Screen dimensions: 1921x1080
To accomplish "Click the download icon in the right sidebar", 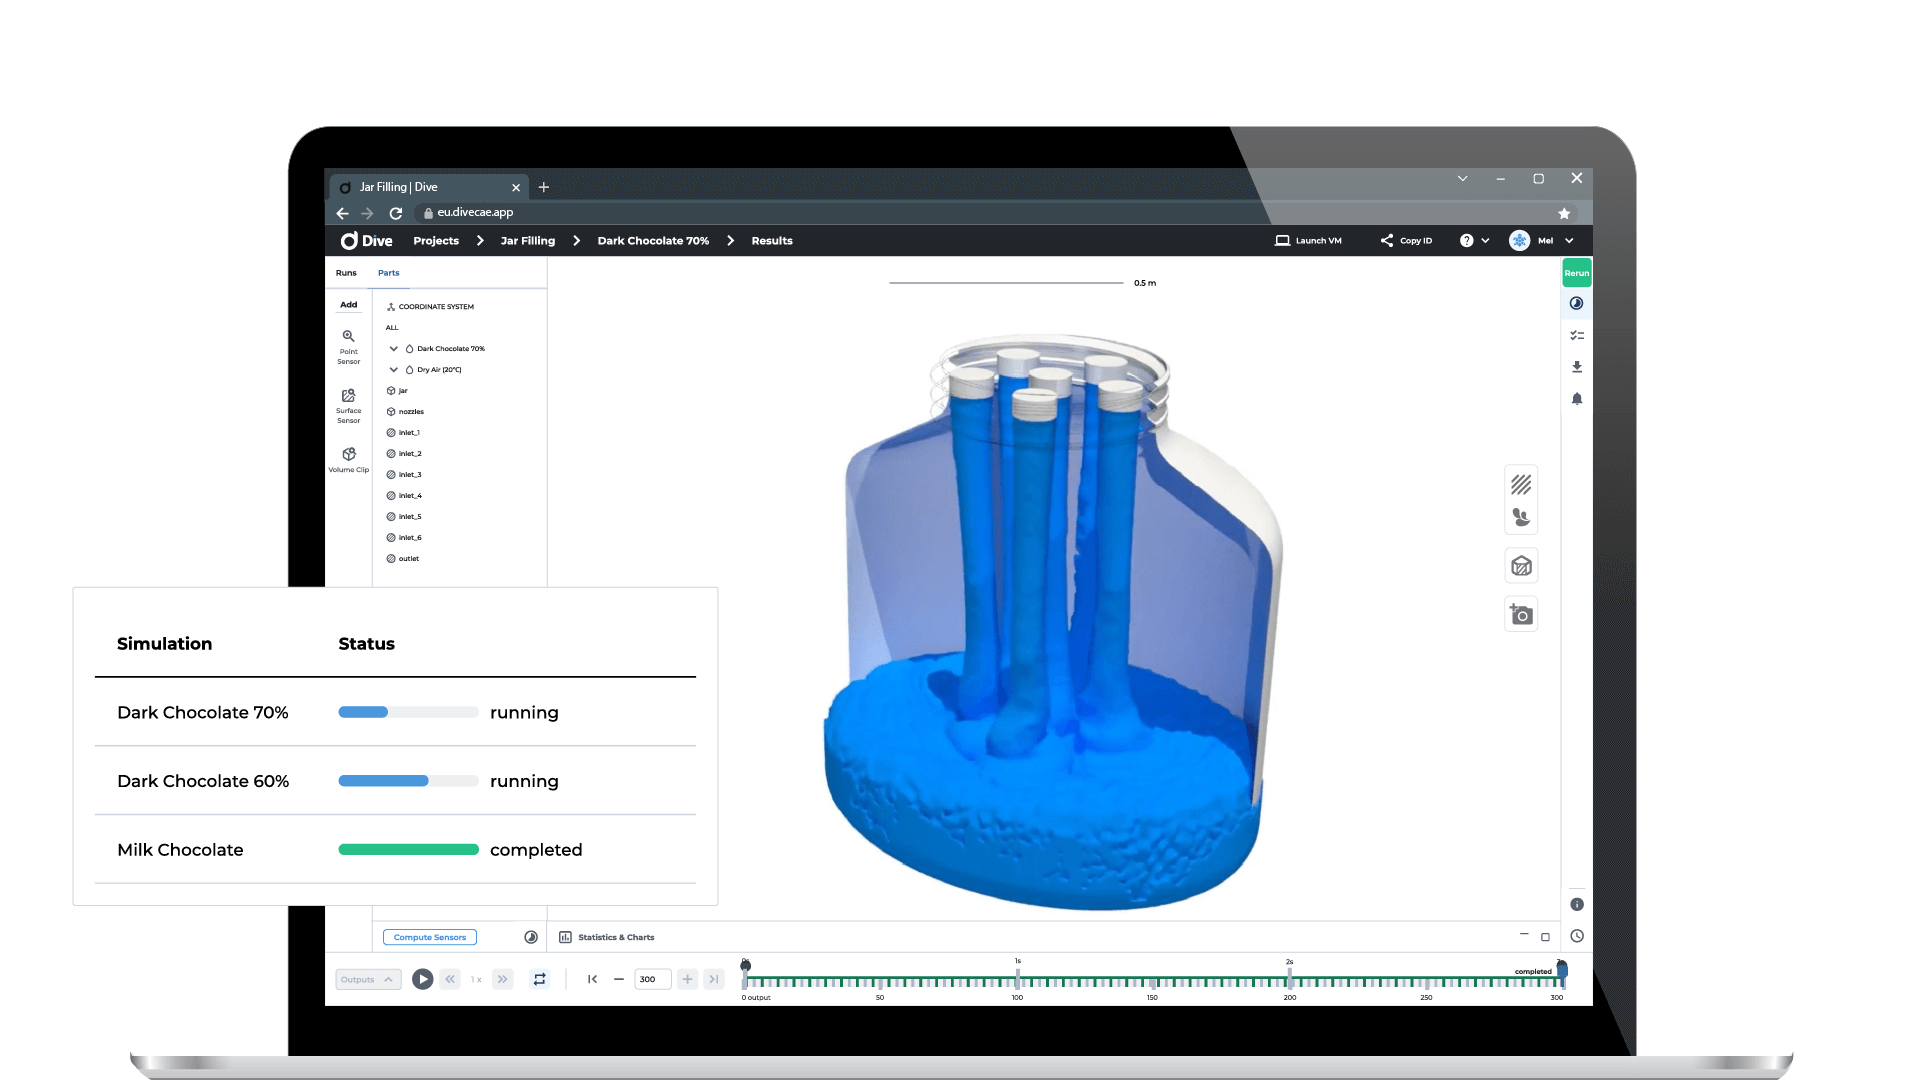I will [1577, 367].
